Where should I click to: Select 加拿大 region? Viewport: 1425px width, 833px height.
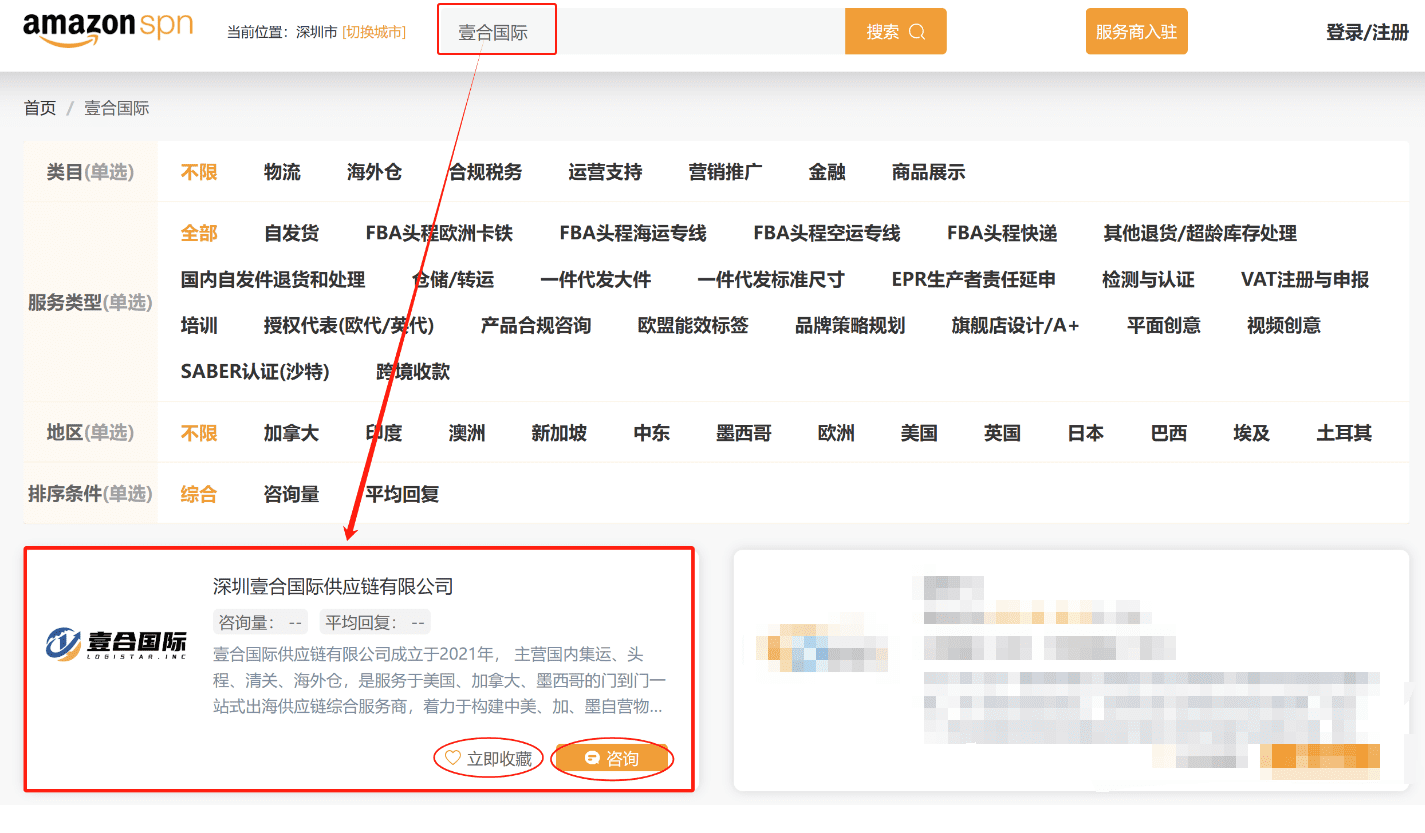pos(291,433)
